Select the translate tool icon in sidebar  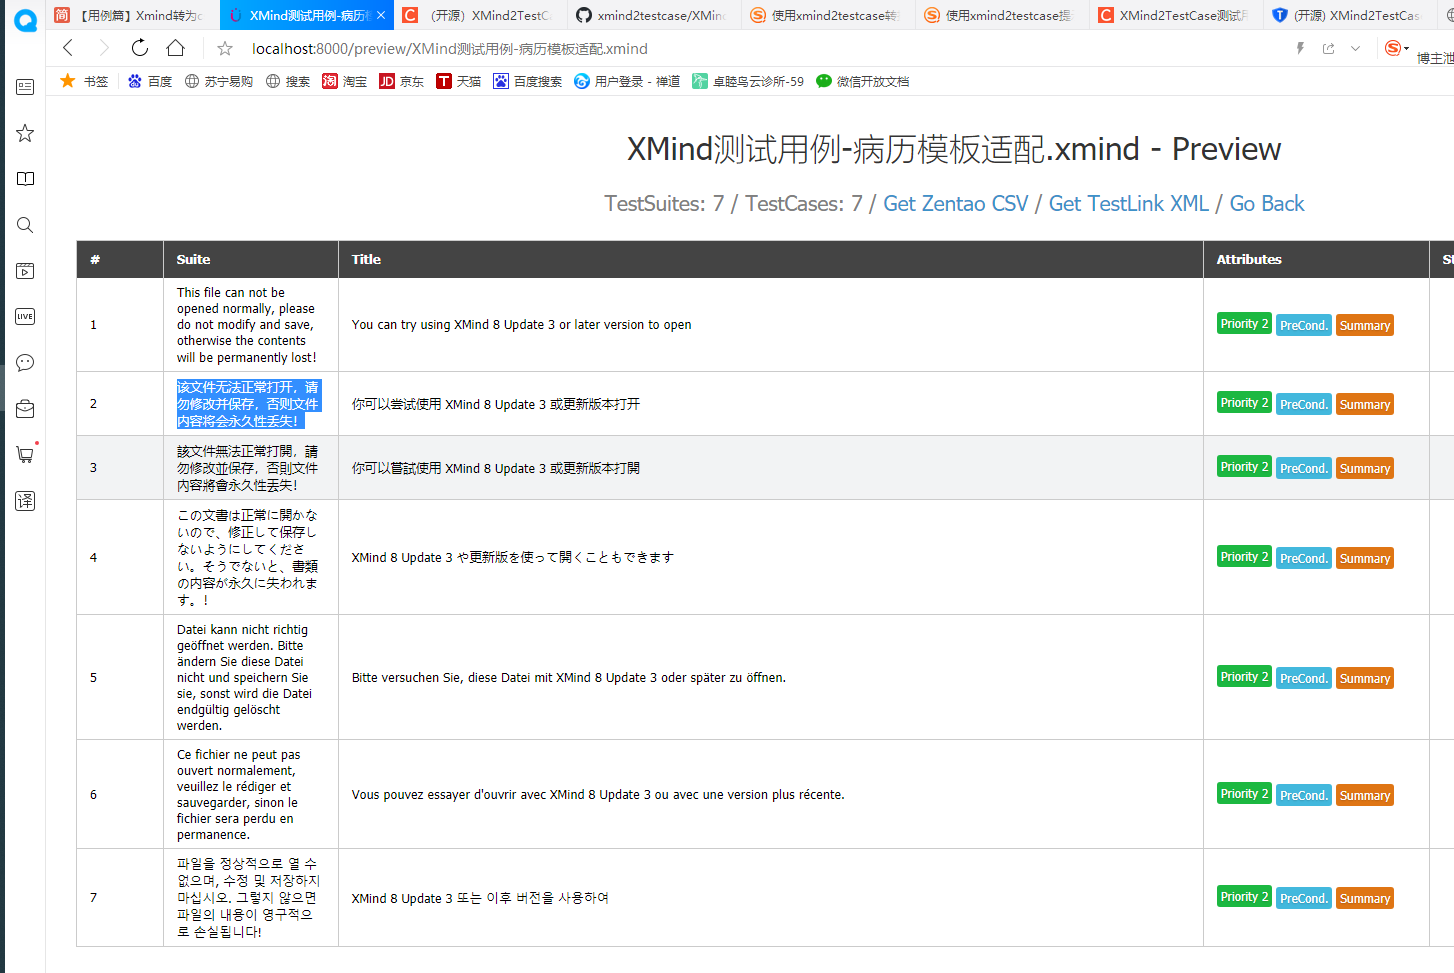point(25,501)
